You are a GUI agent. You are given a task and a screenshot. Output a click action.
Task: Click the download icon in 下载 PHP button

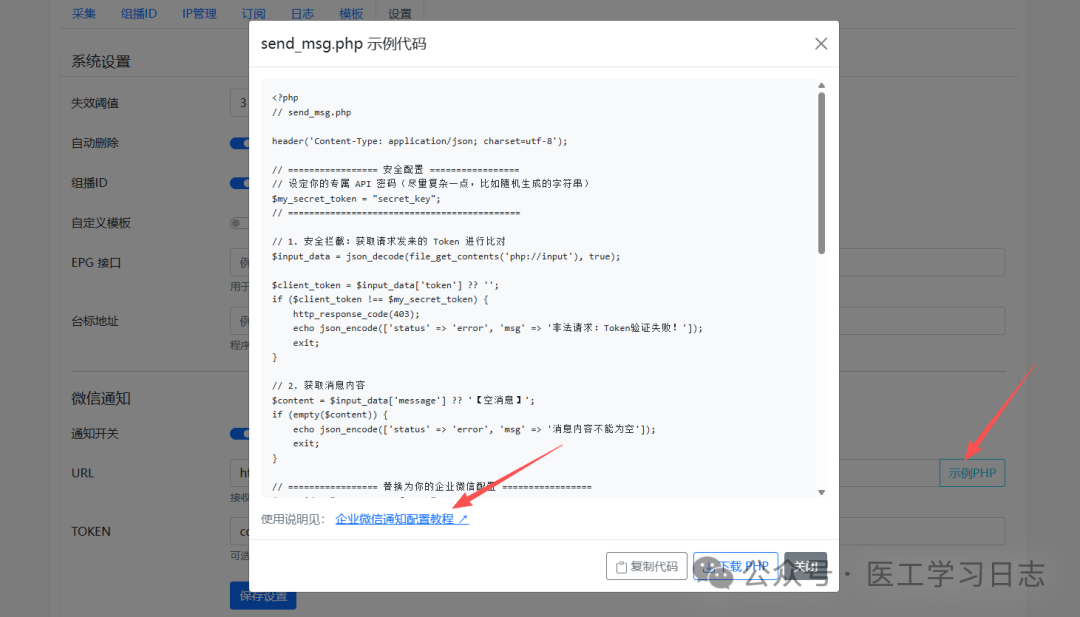coord(708,567)
